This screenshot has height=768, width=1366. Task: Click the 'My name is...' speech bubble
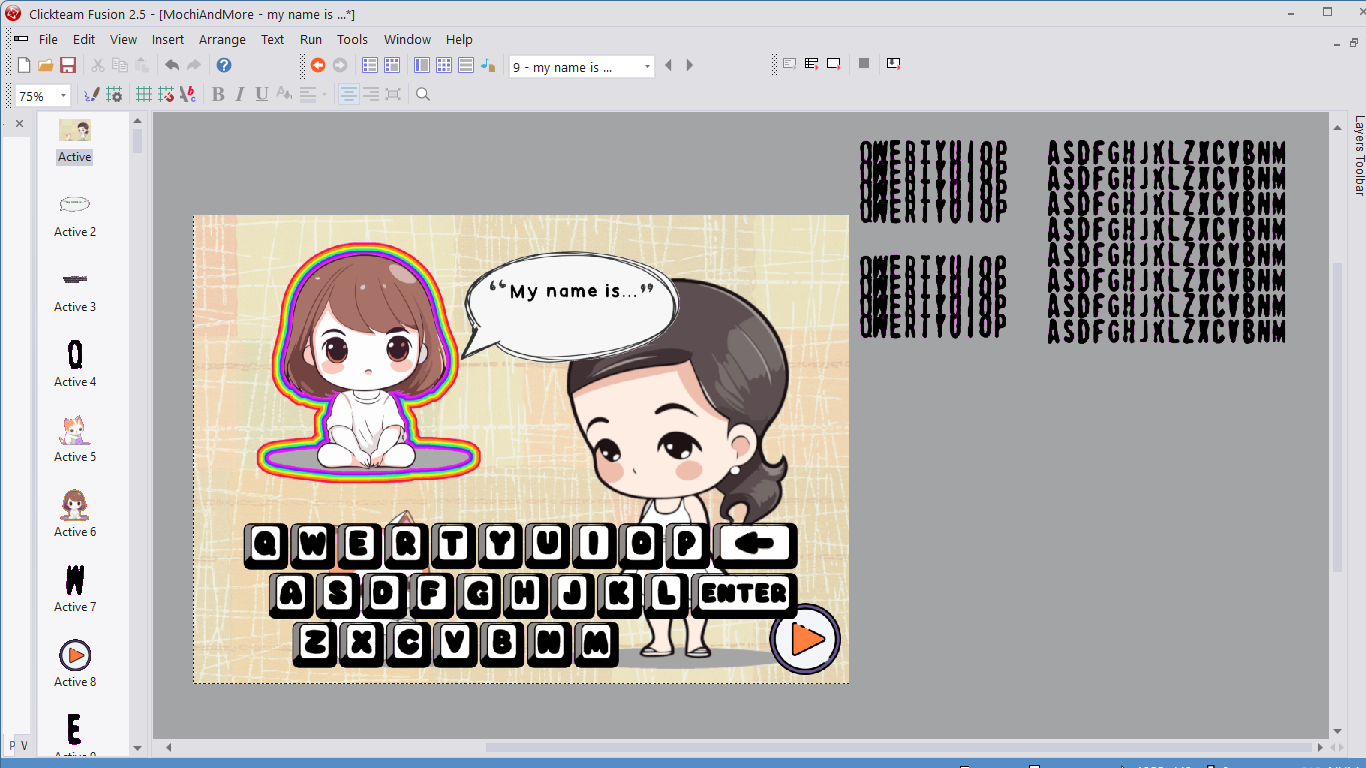[x=571, y=304]
